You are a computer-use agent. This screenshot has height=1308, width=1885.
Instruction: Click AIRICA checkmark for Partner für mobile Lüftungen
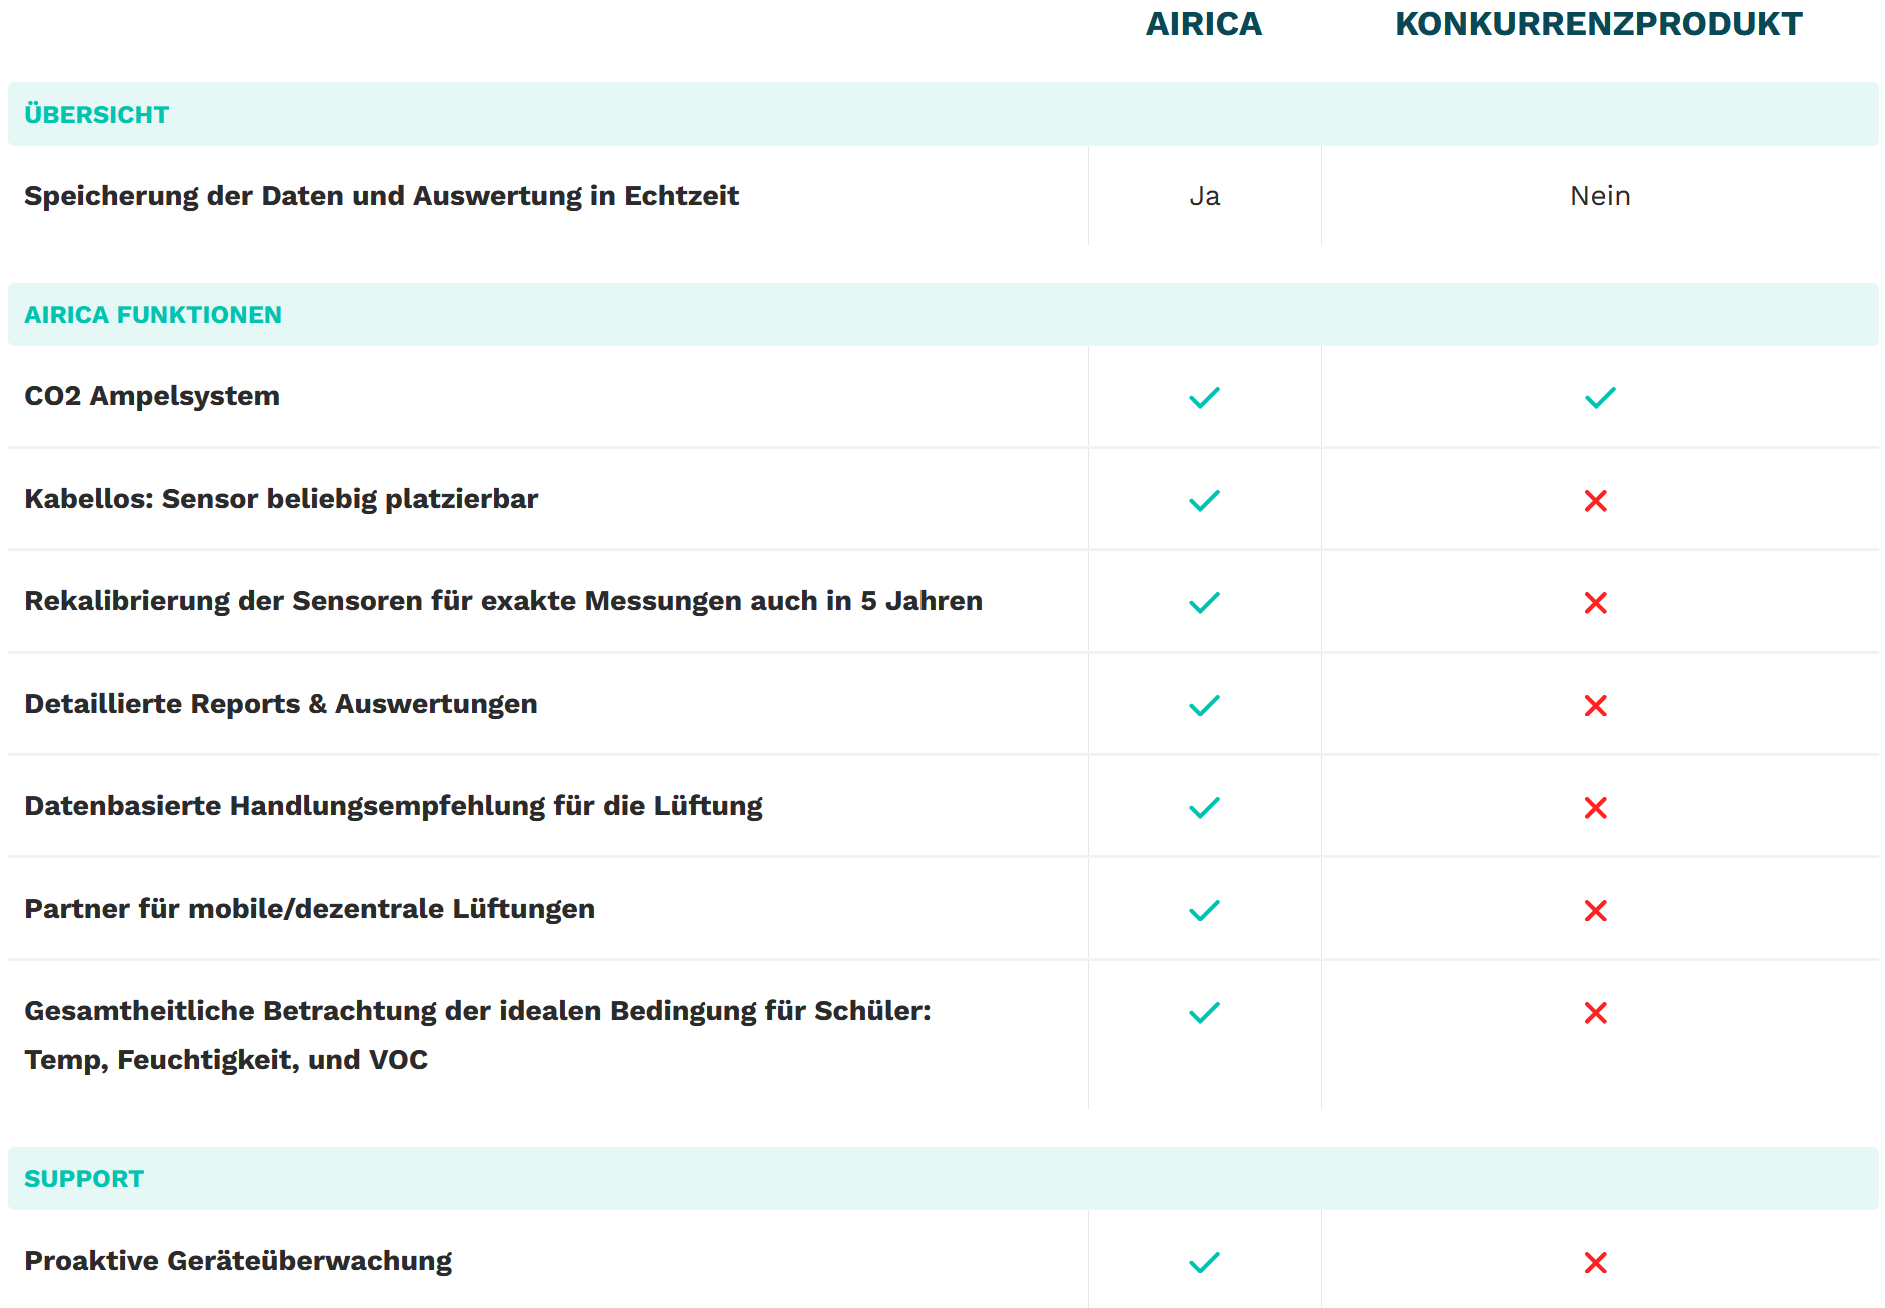[1204, 910]
